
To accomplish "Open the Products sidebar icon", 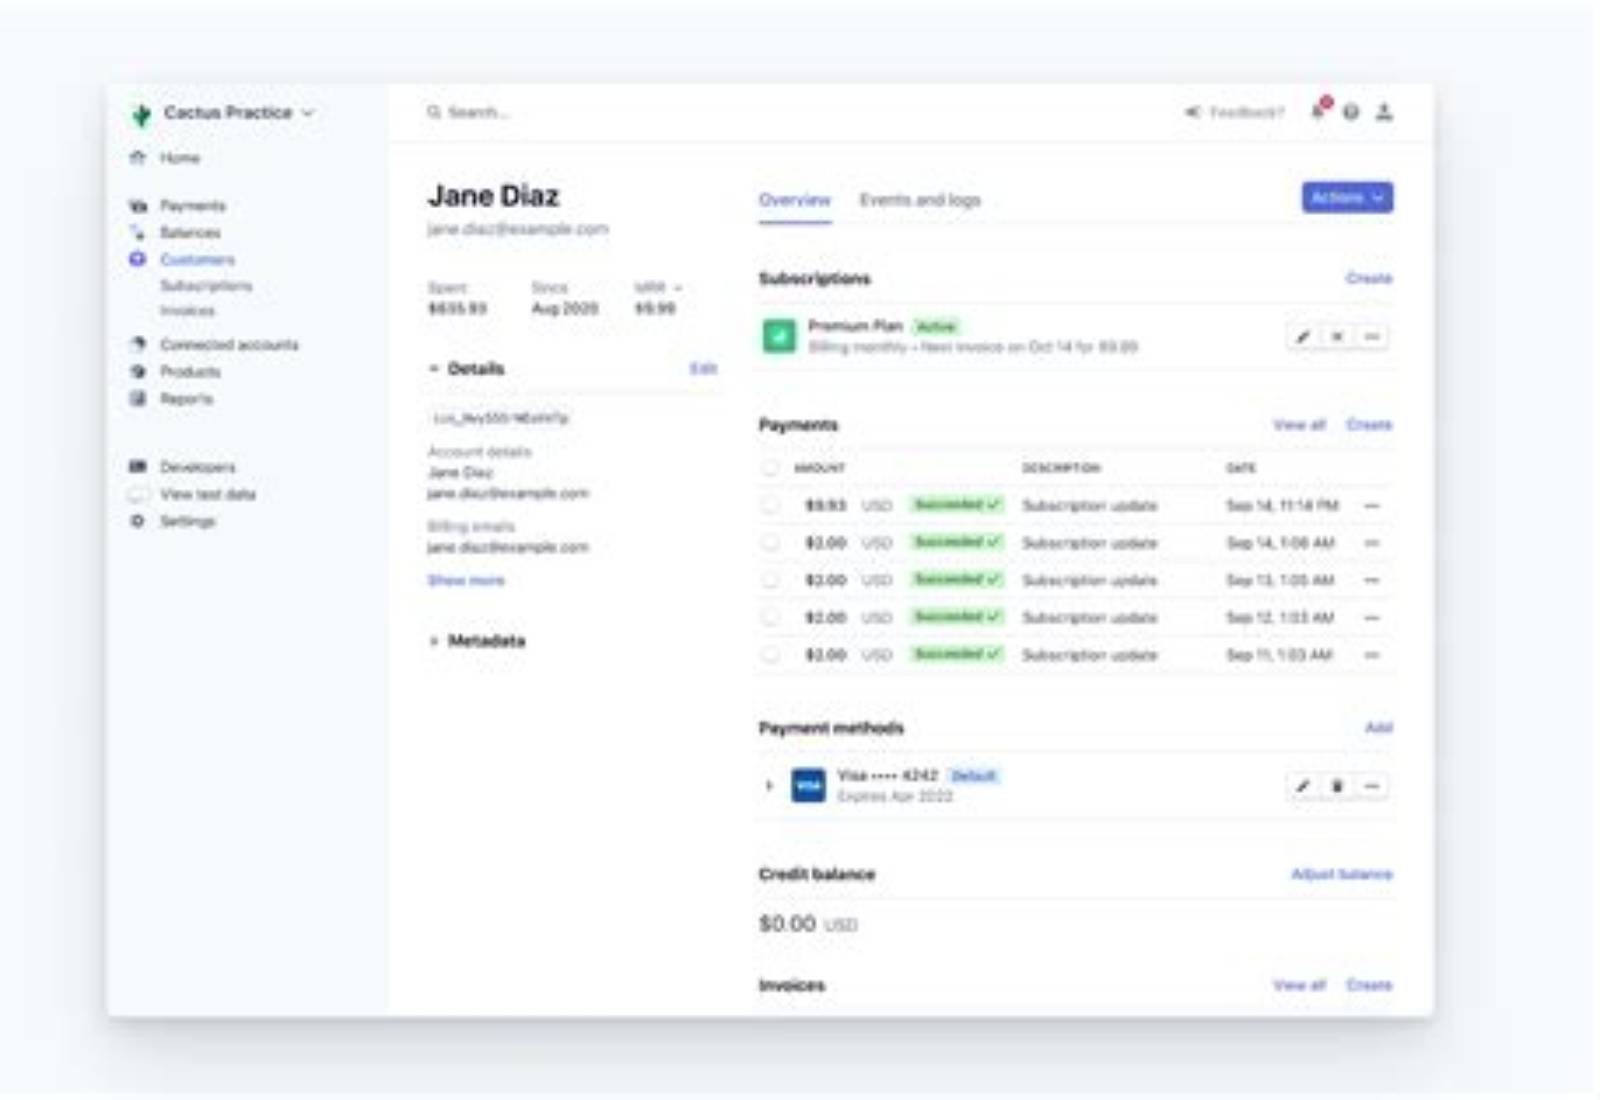I will pos(138,371).
